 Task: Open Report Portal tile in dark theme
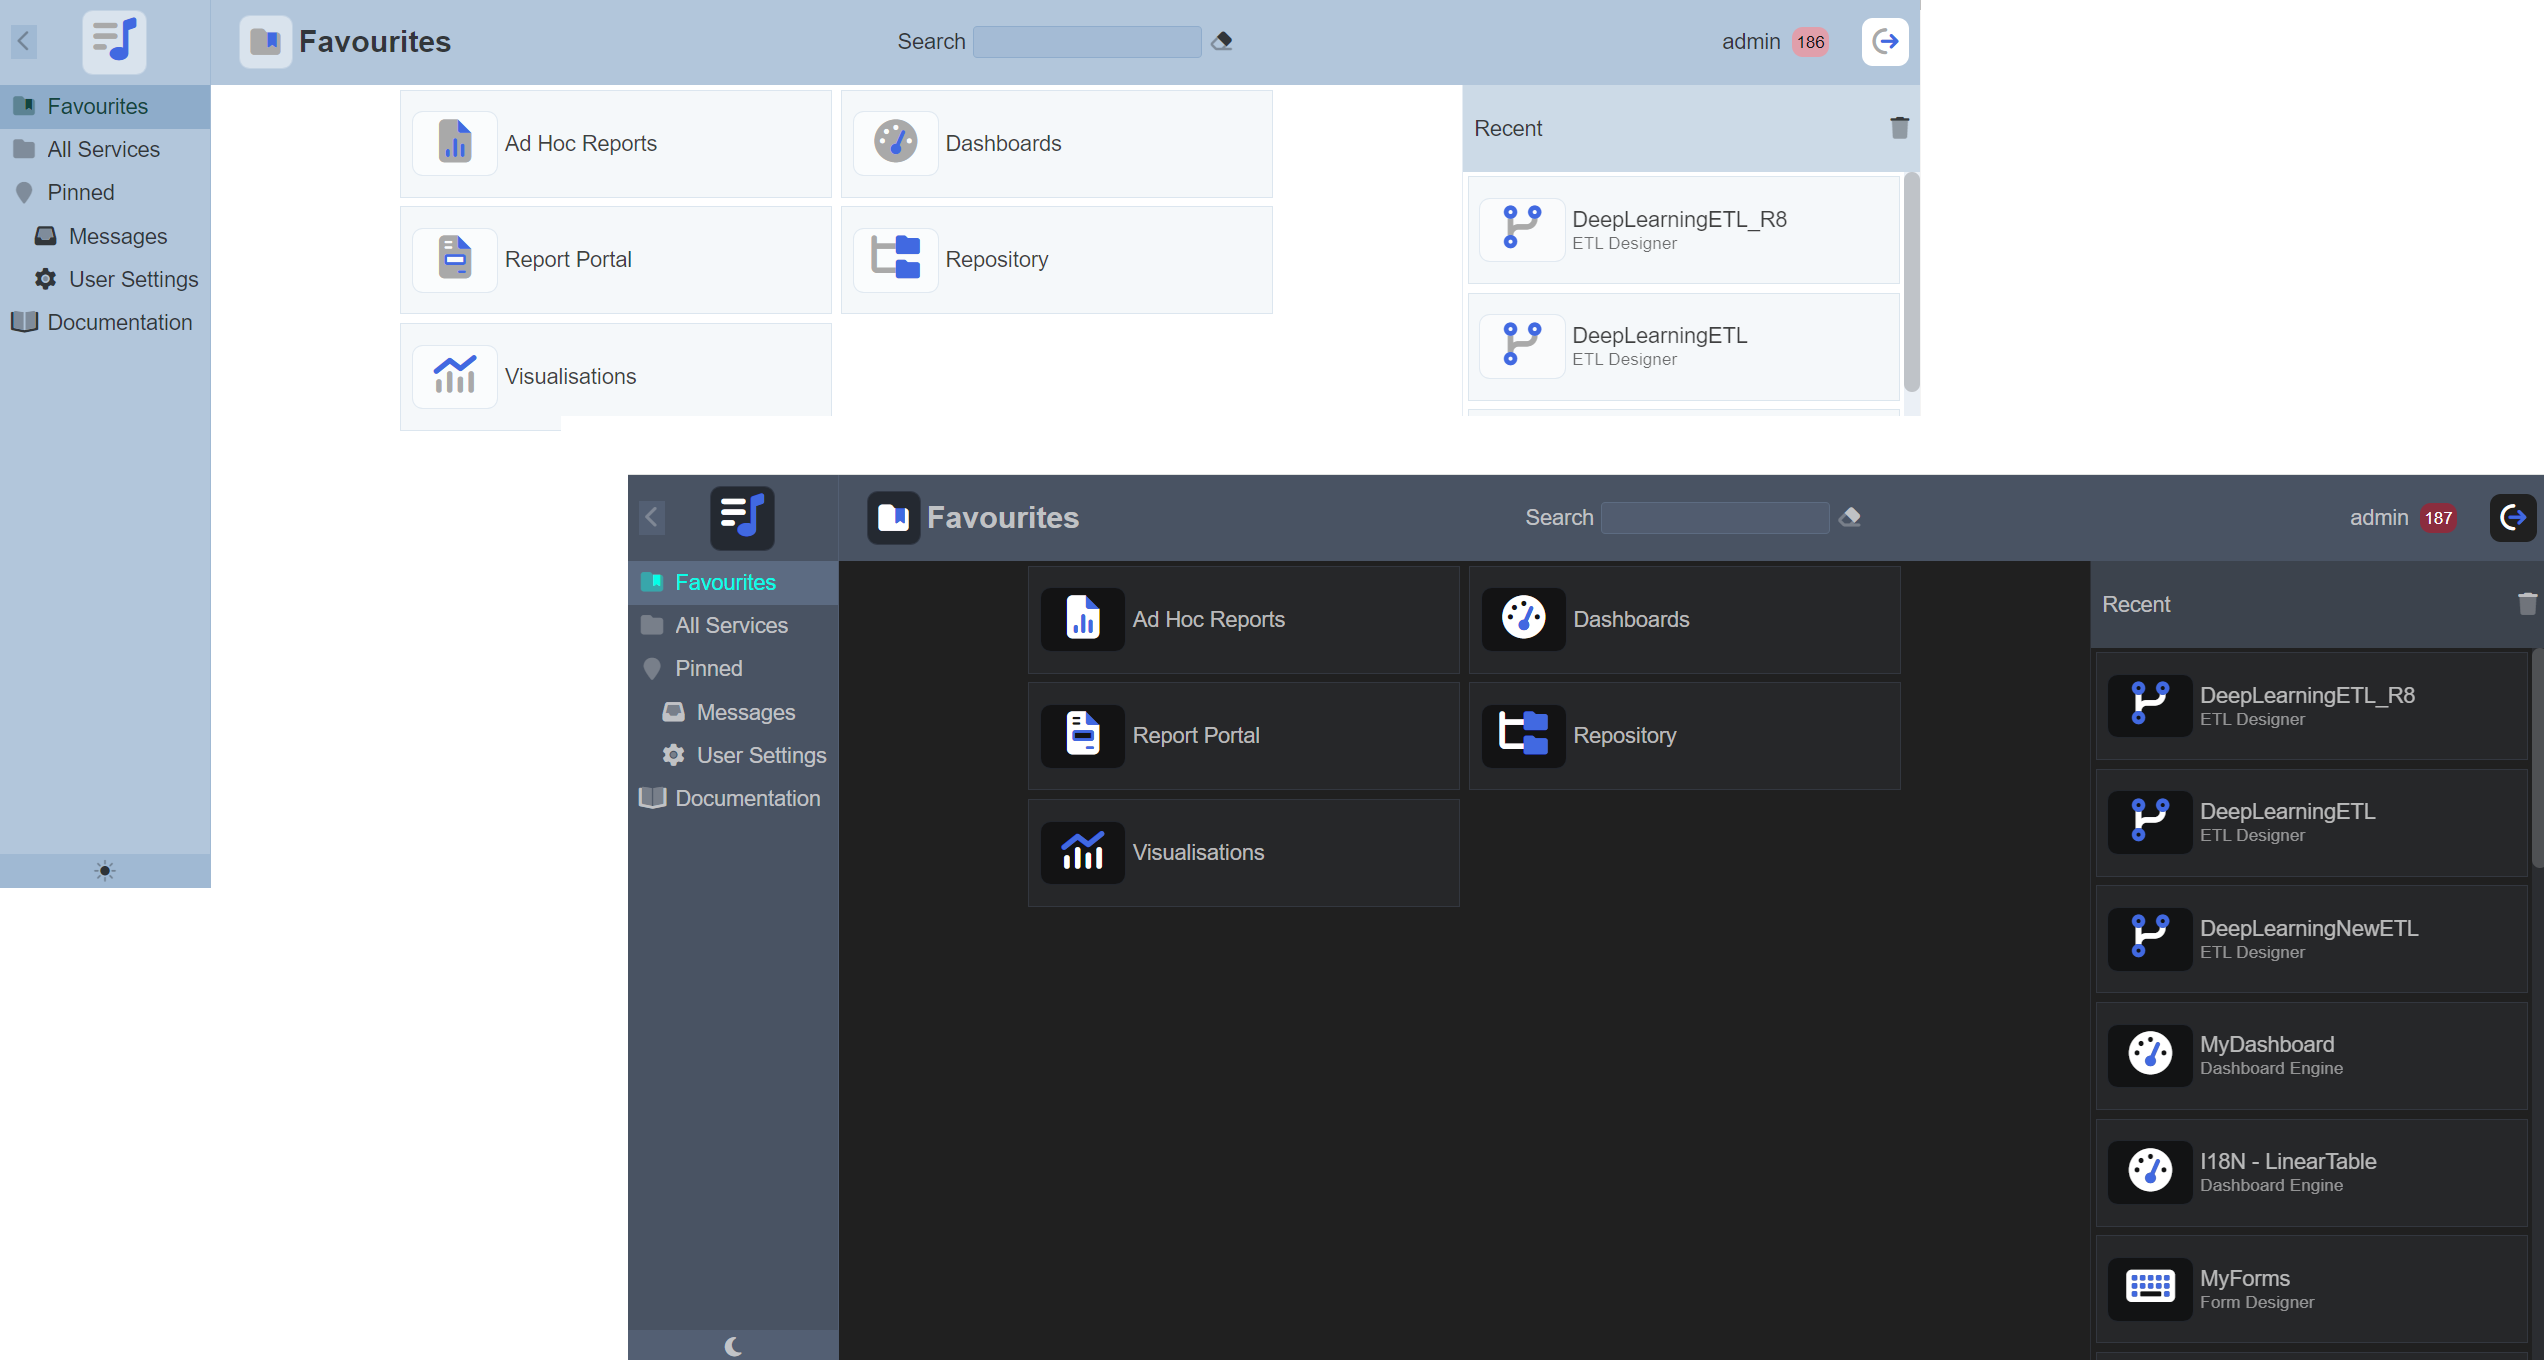coord(1243,736)
